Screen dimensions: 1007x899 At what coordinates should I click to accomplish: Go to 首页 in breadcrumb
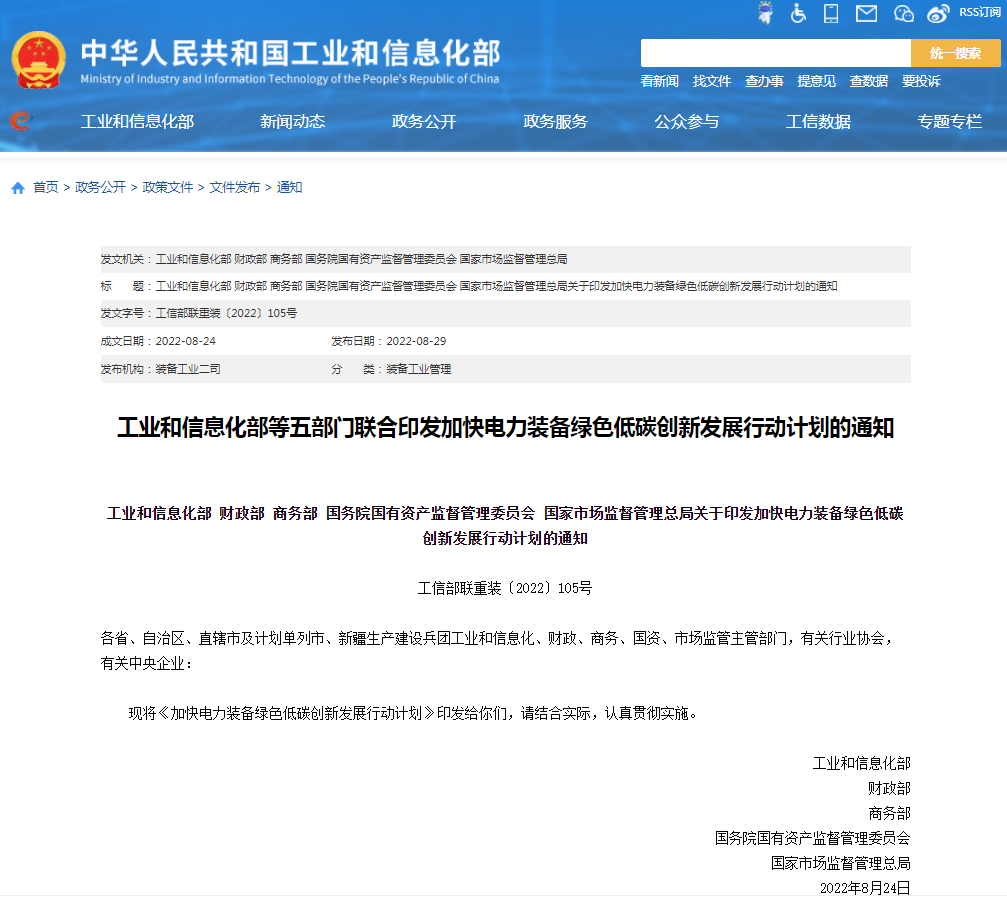(46, 187)
